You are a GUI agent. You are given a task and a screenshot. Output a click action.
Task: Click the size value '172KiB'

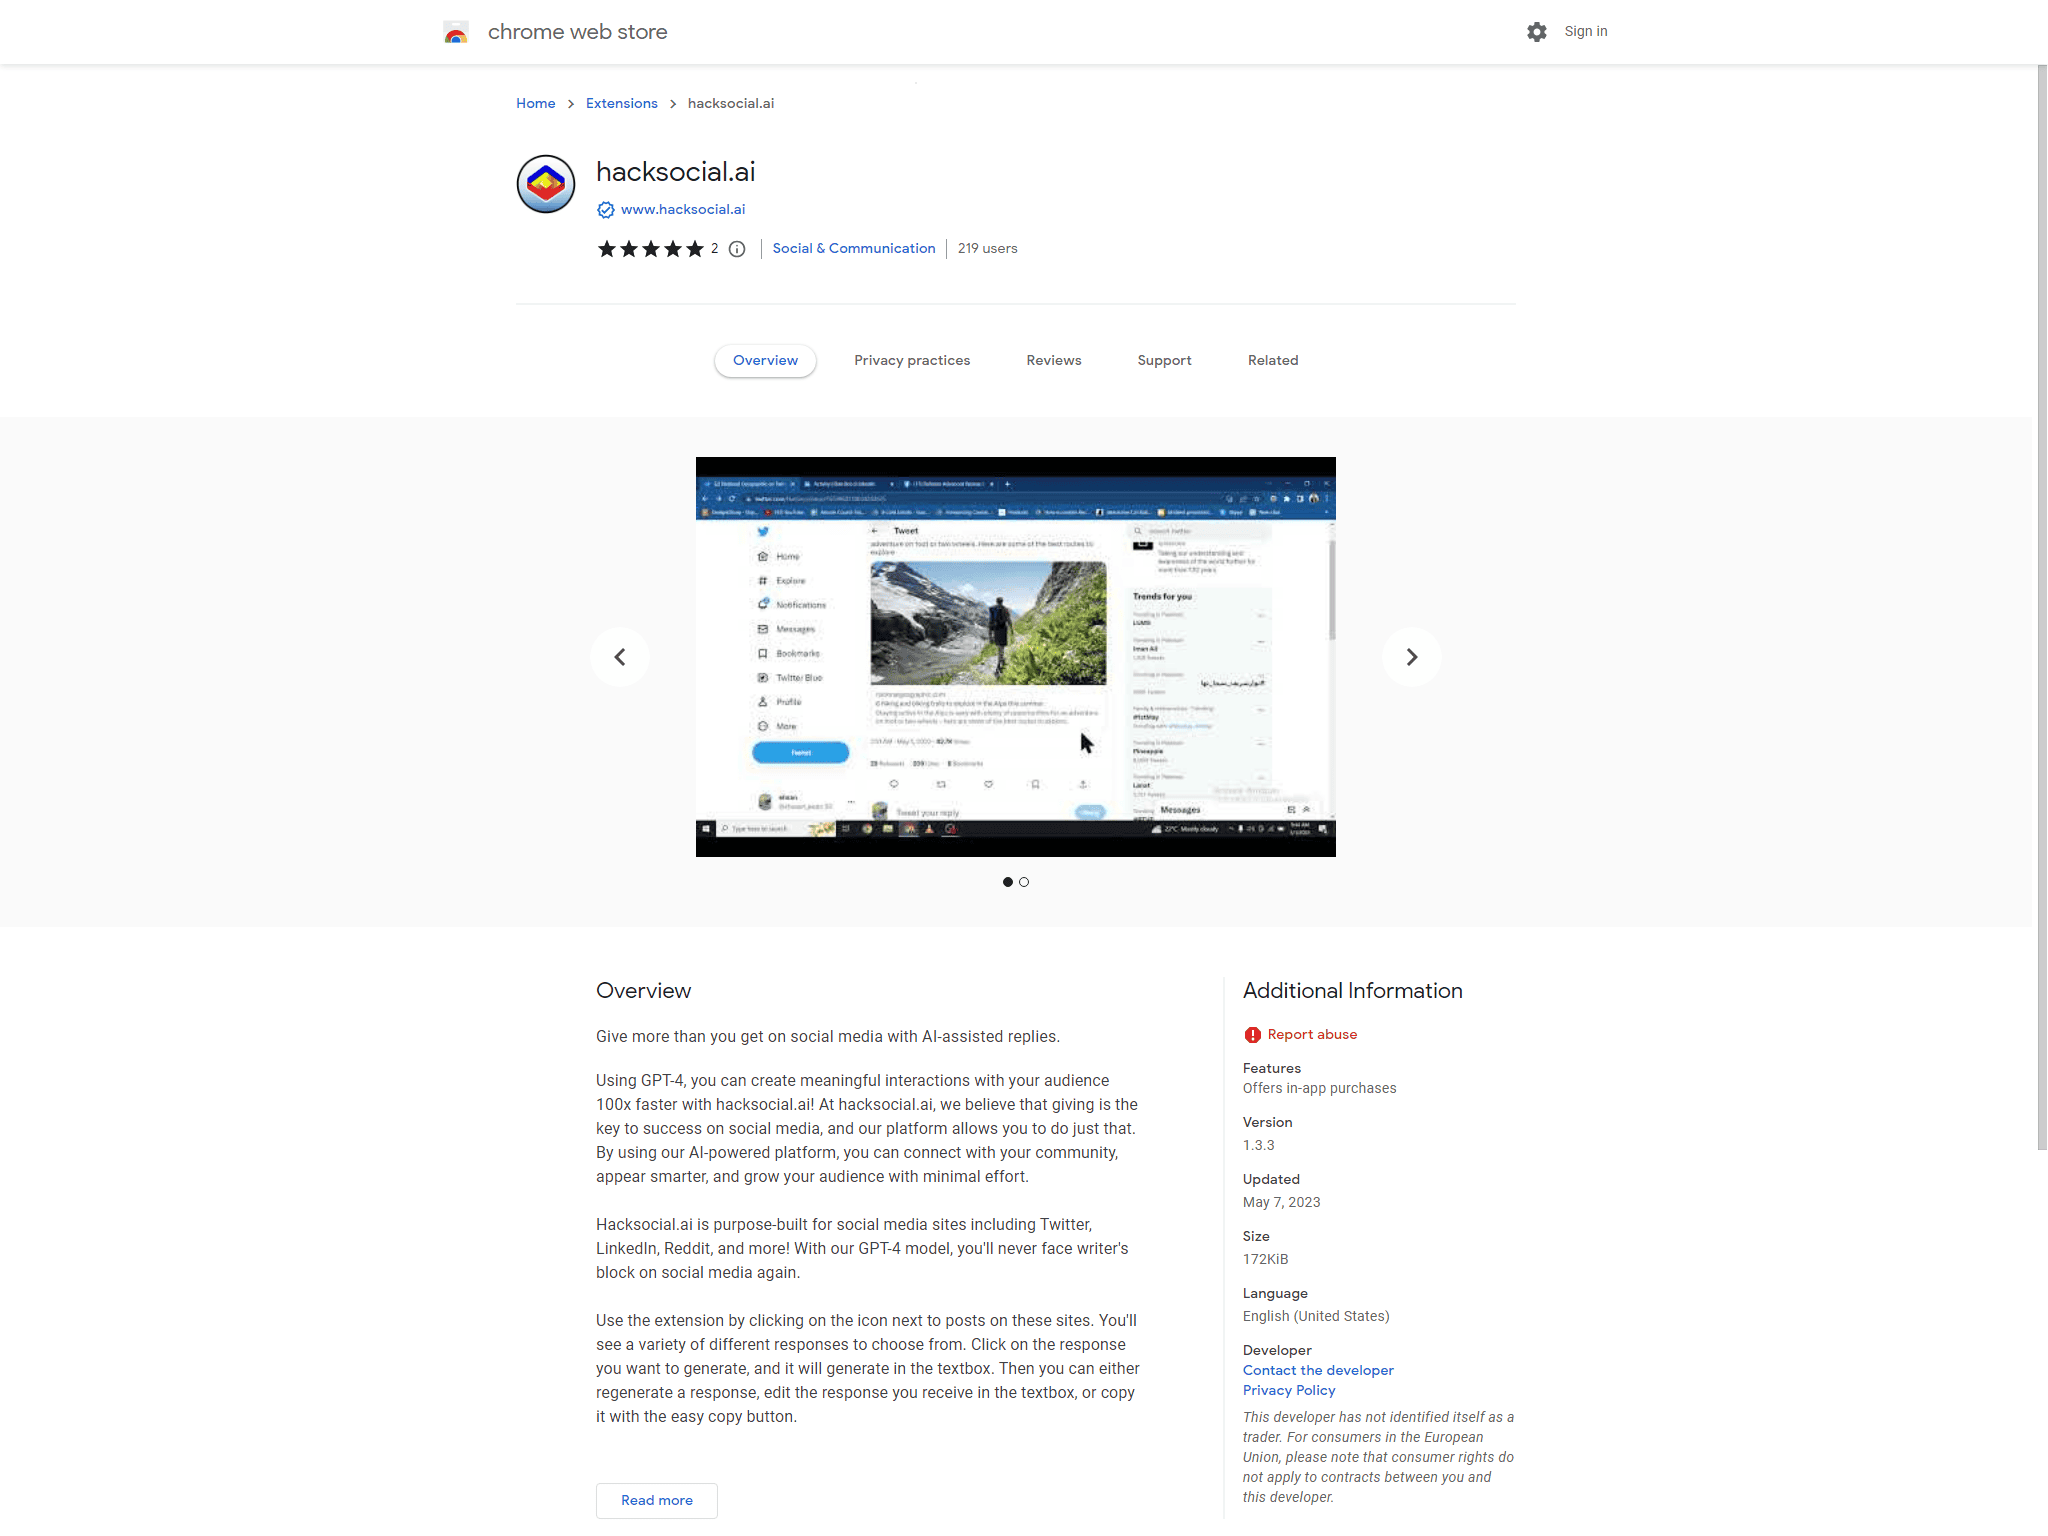[x=1266, y=1260]
